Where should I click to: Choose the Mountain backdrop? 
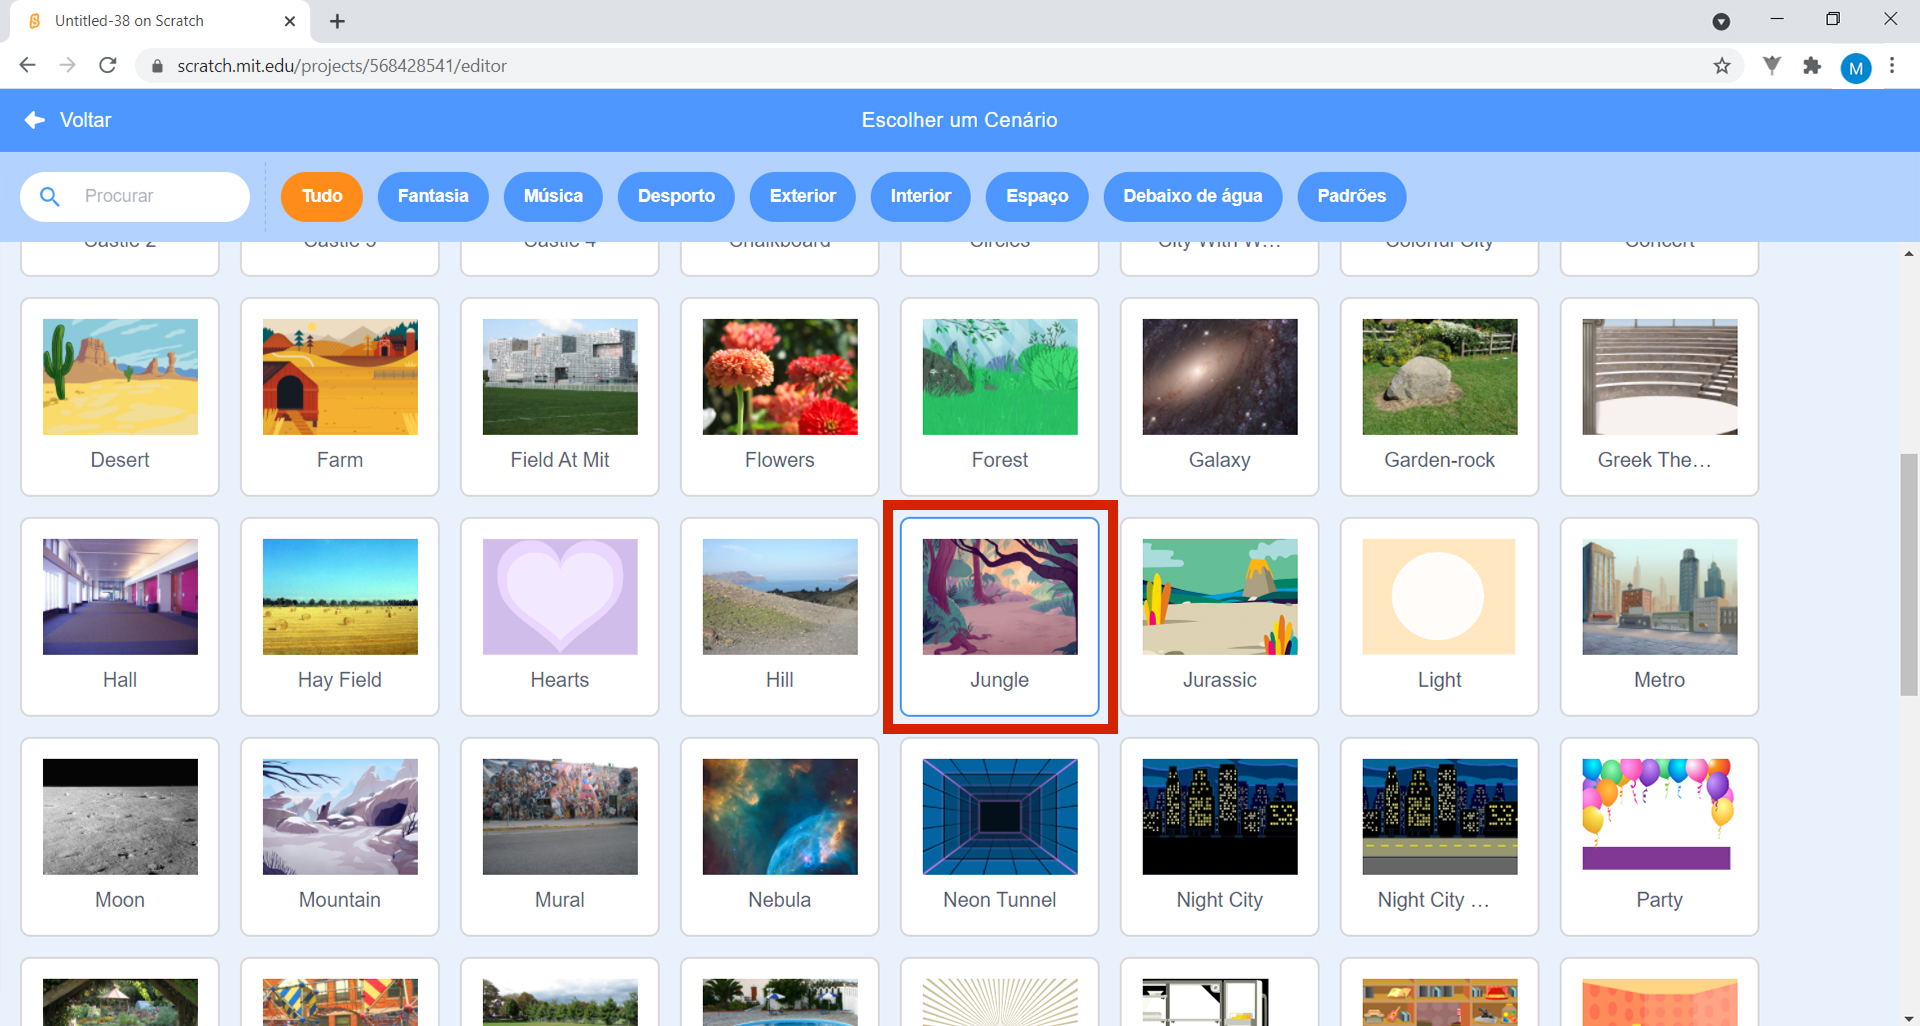click(340, 837)
